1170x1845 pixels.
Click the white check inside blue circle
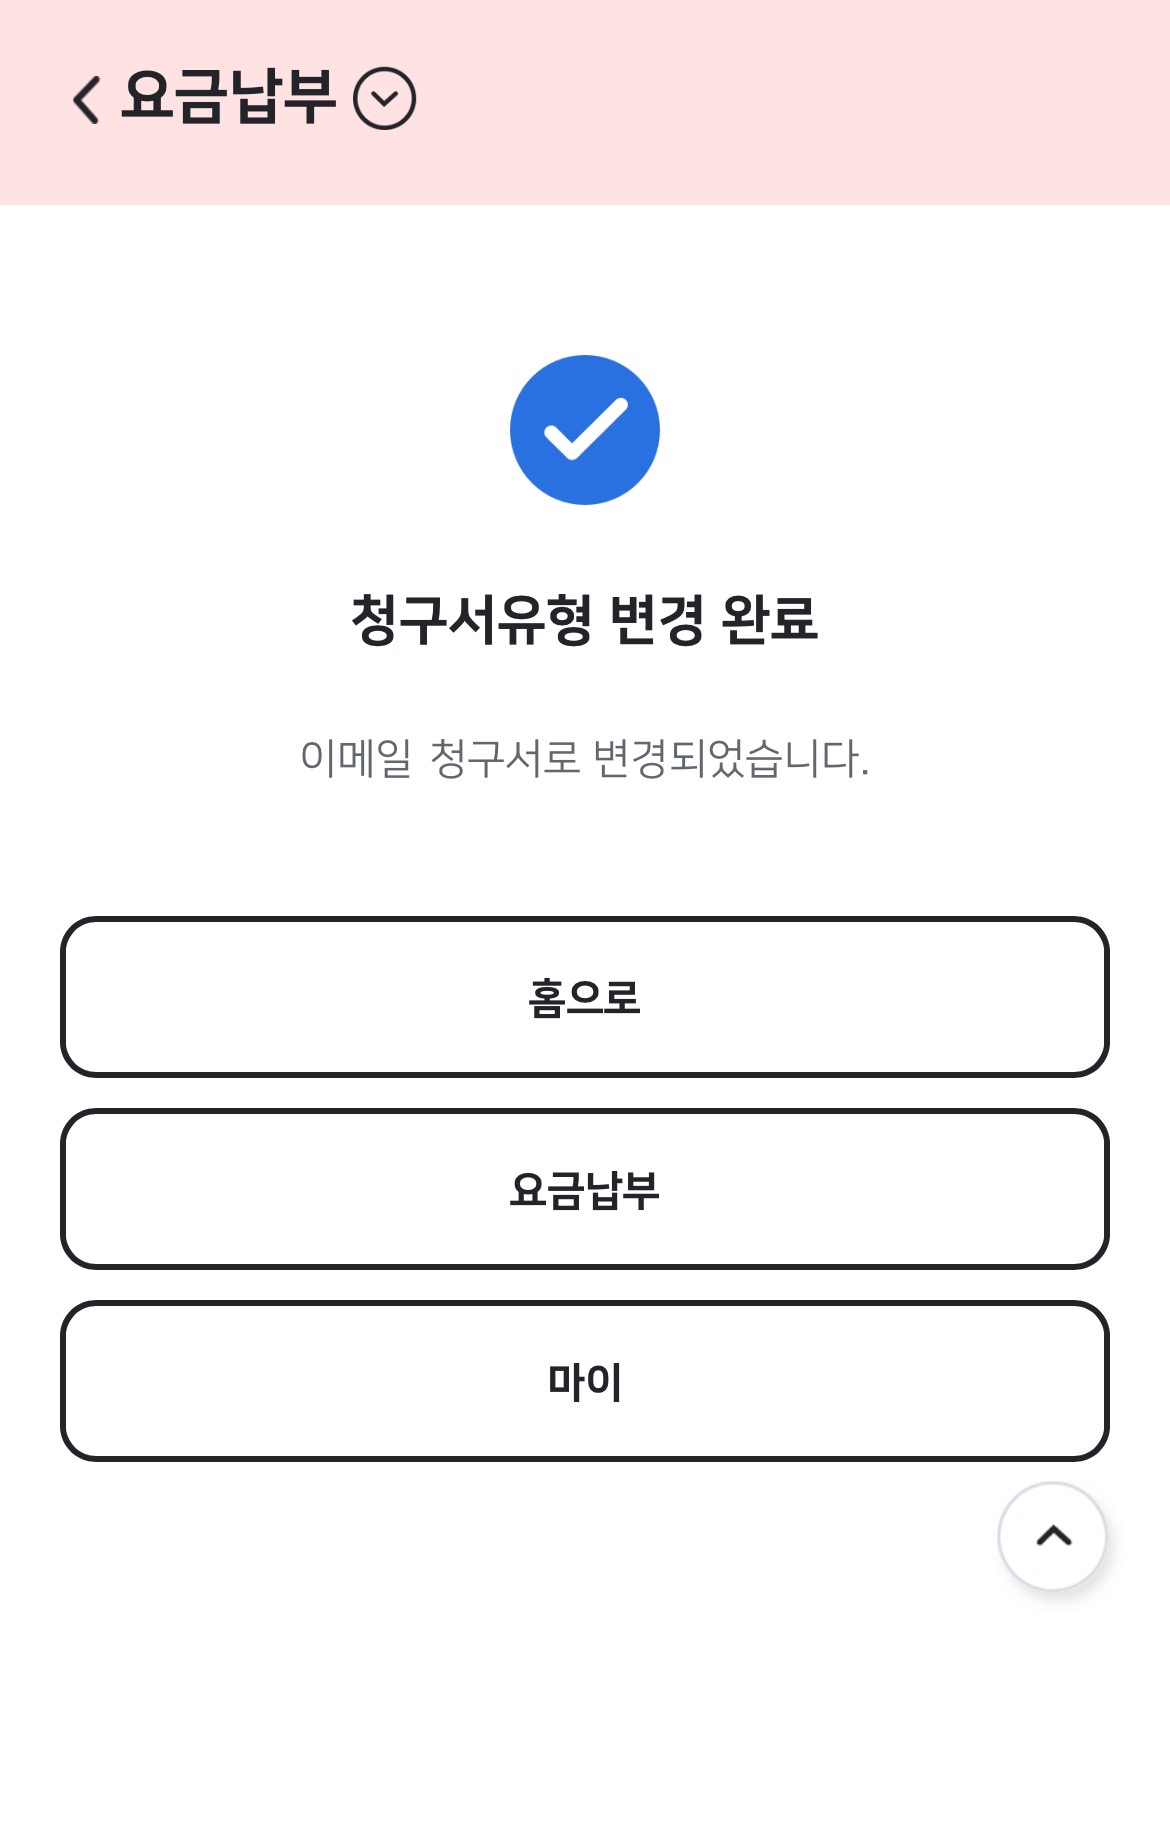tap(585, 430)
